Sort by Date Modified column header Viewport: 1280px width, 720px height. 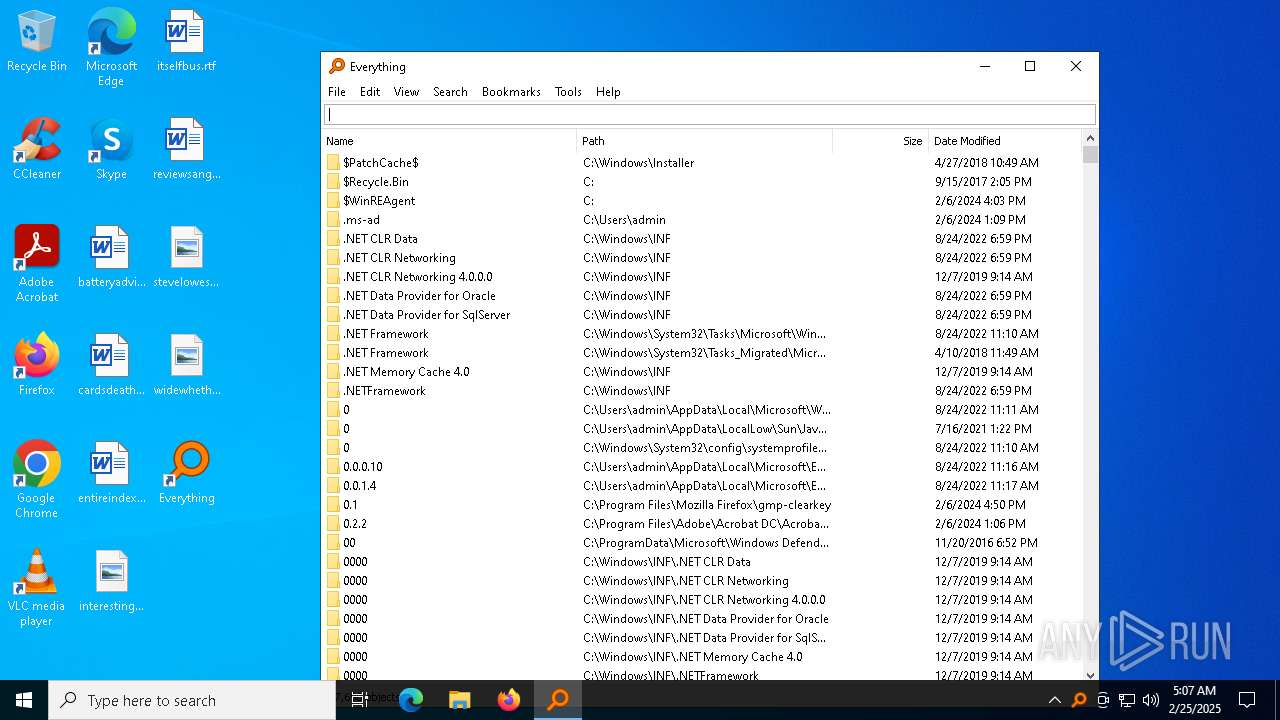tap(1005, 141)
